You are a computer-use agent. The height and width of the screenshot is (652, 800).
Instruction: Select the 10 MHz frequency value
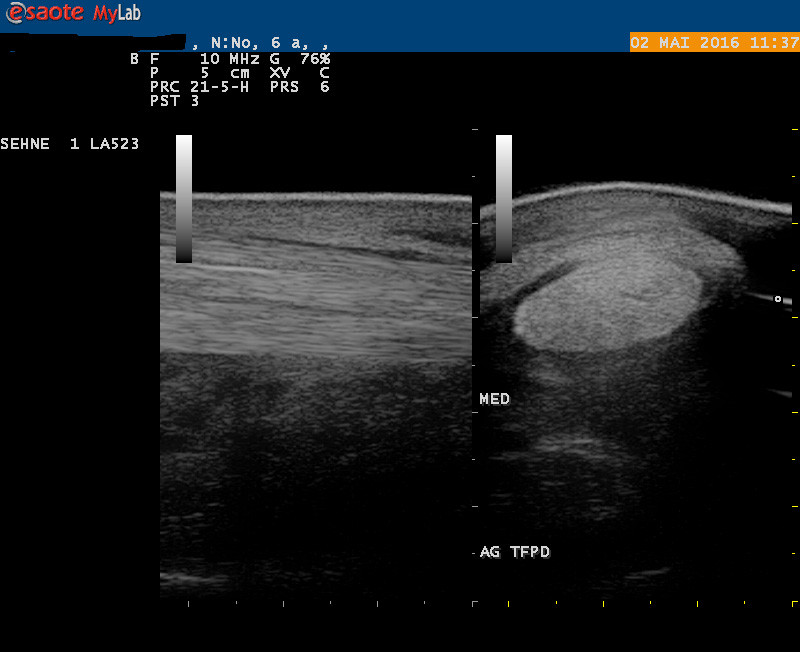click(x=230, y=59)
